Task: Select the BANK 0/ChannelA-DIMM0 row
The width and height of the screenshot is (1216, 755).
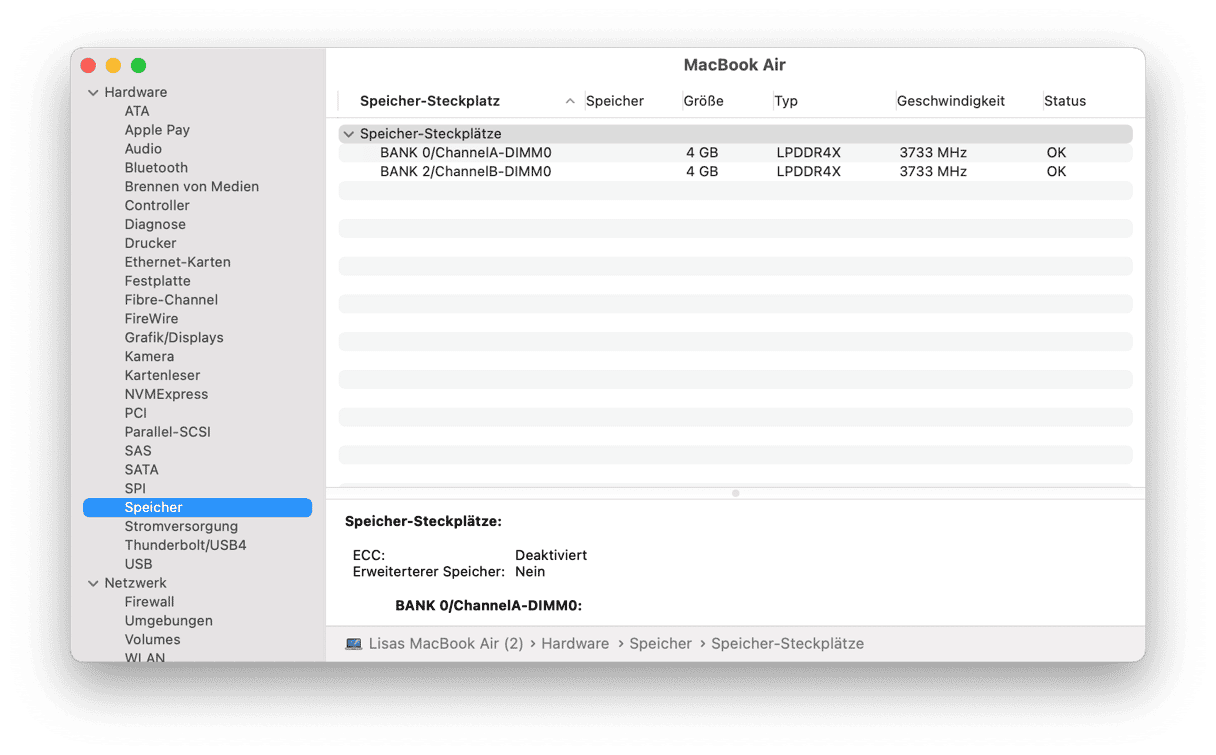Action: [x=465, y=153]
